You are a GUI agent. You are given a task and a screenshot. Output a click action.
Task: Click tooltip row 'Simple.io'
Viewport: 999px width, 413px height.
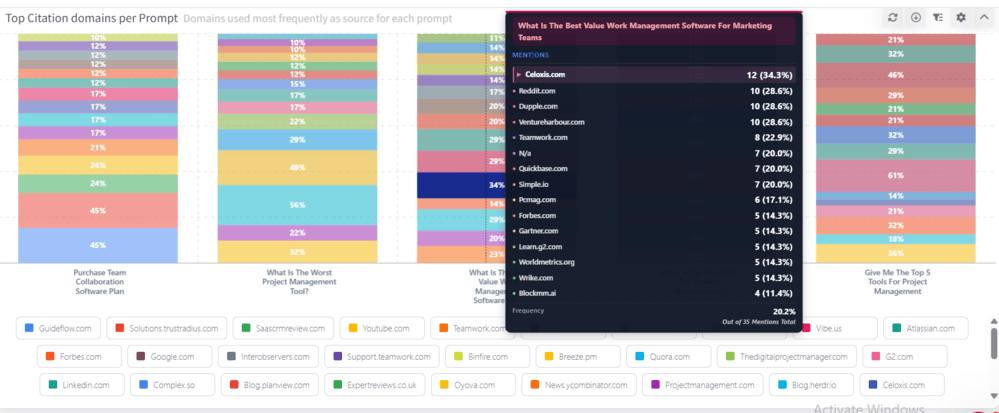tap(654, 184)
